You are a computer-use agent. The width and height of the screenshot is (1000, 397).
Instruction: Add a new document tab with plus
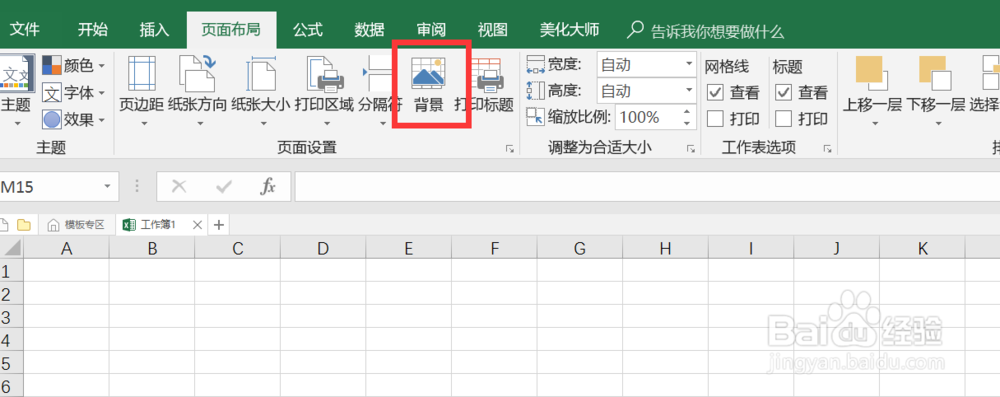tap(219, 225)
